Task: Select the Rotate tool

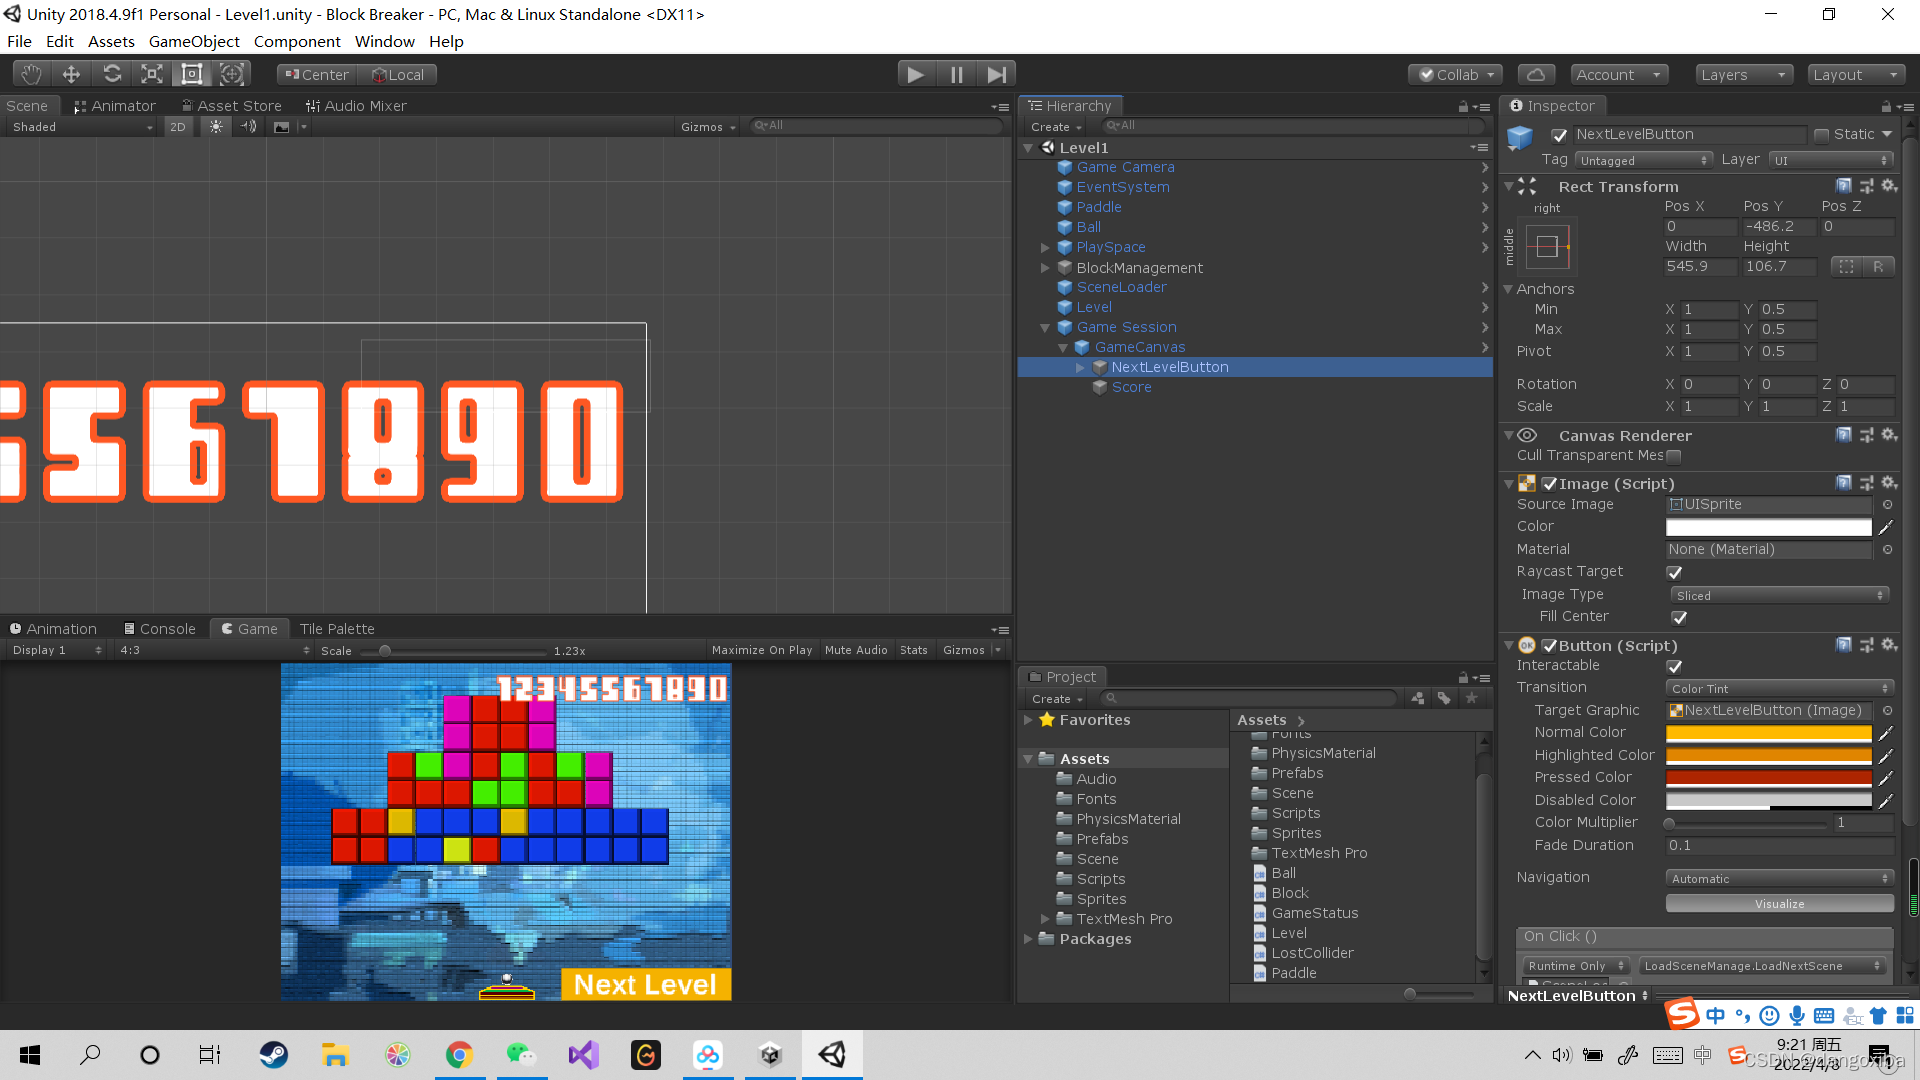Action: click(112, 74)
